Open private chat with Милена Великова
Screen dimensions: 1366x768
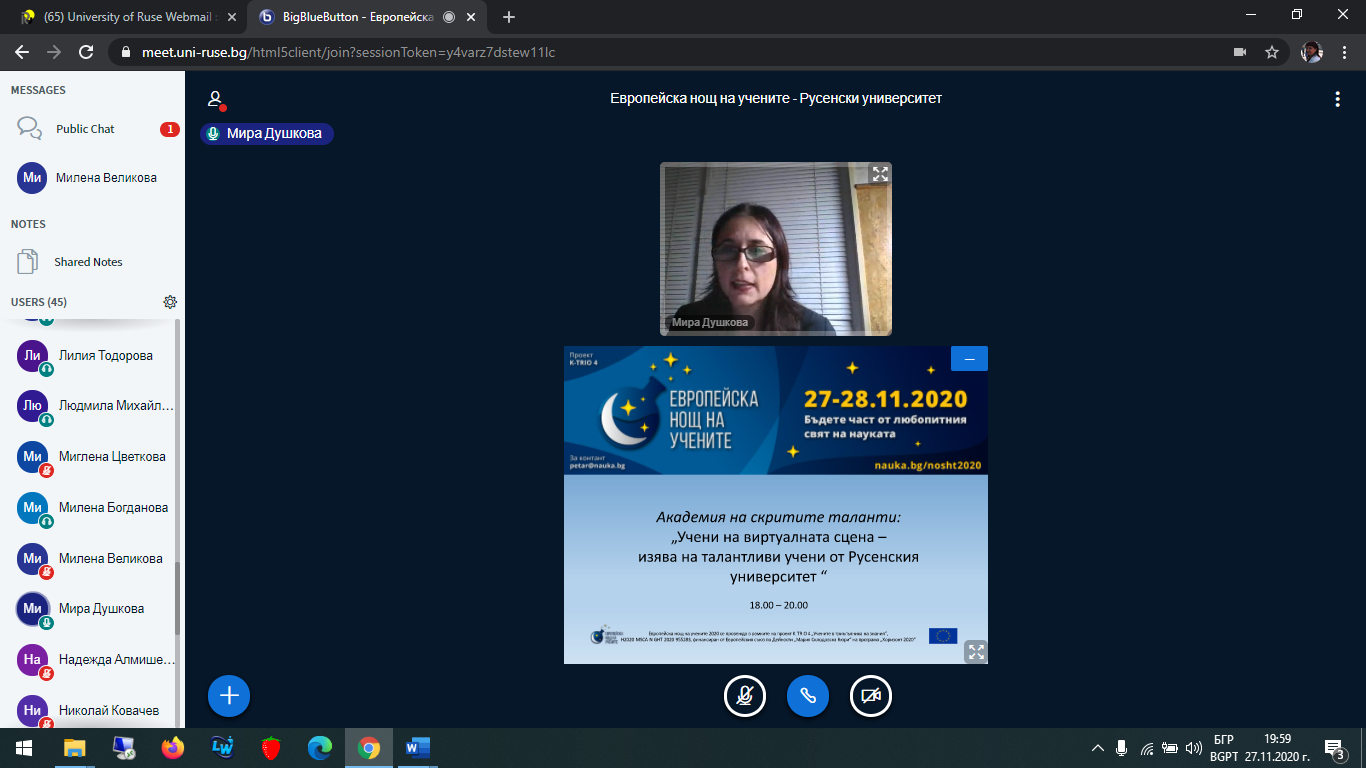105,178
